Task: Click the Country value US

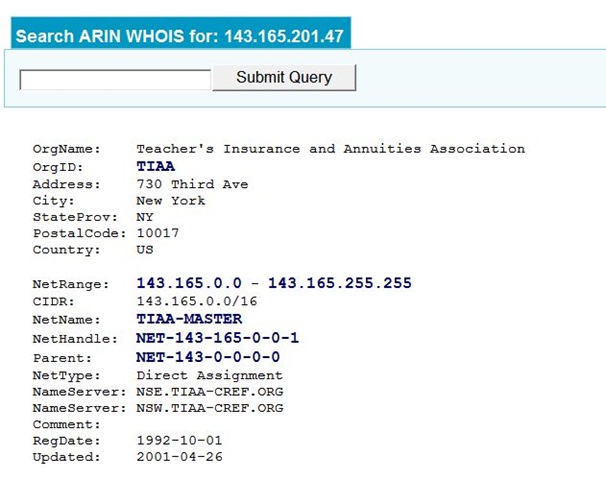Action: tap(145, 249)
